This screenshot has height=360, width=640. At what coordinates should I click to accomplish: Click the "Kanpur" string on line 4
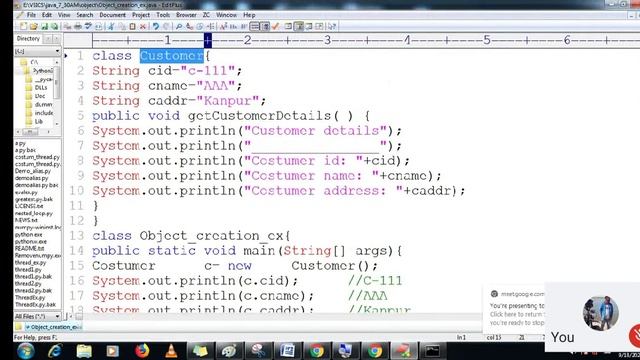[x=227, y=101]
